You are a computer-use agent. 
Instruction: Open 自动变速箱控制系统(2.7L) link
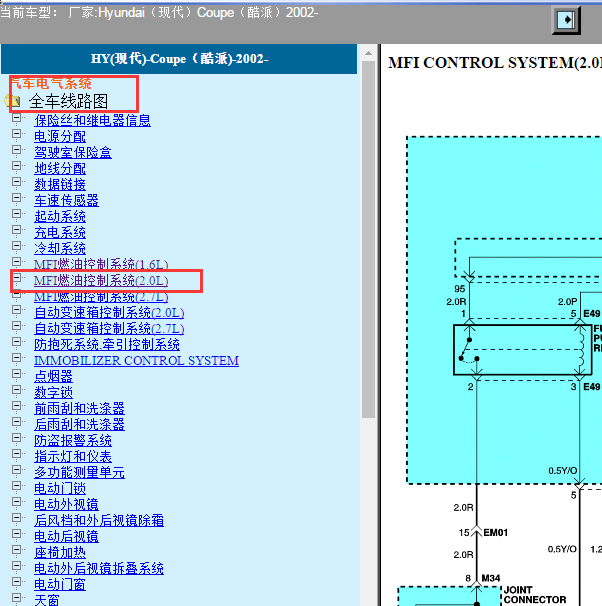pos(109,329)
